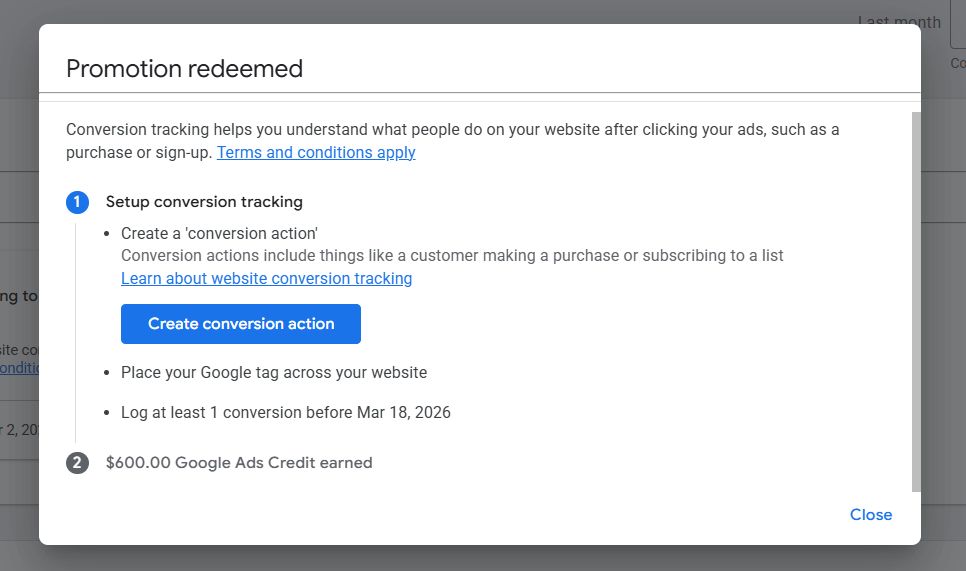
Task: Click the dialog's vertical scrollbar
Action: pyautogui.click(x=916, y=300)
